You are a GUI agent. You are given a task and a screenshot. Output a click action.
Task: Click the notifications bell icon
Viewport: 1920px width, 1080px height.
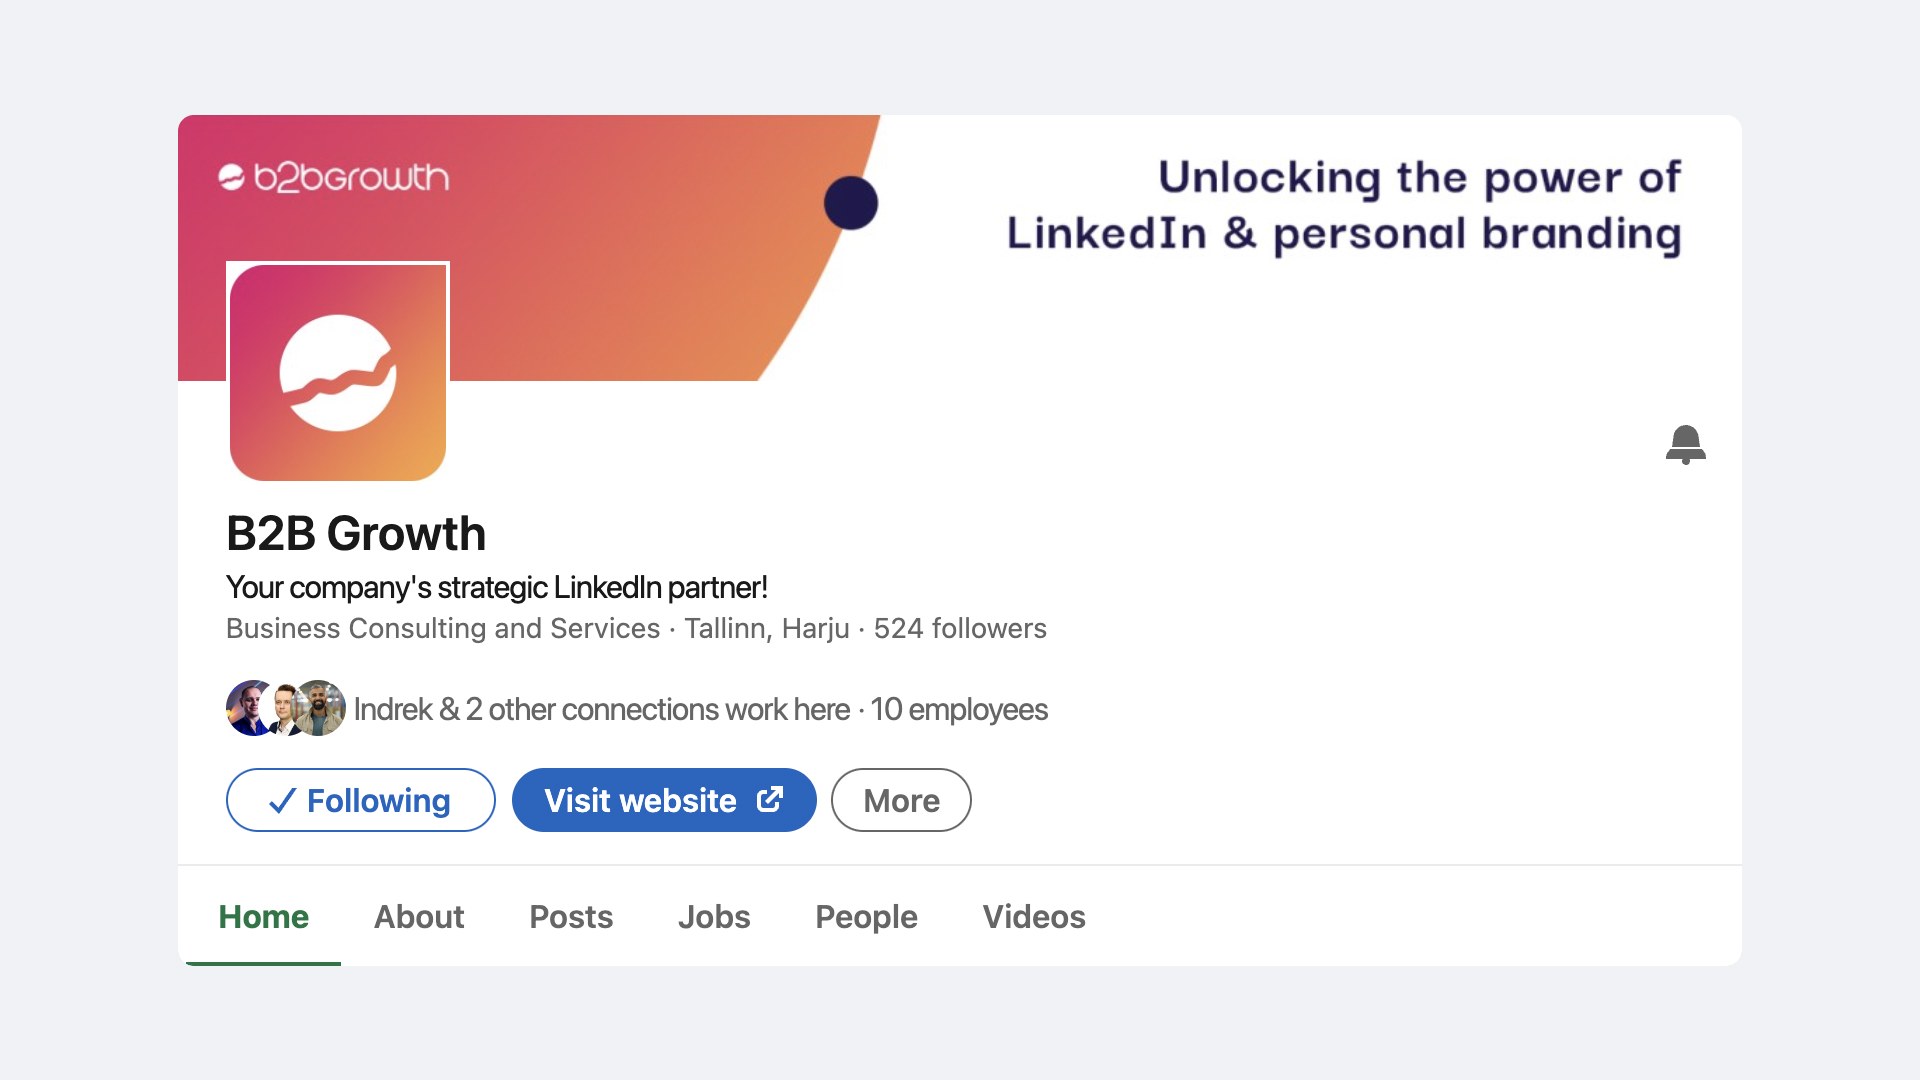(x=1686, y=446)
